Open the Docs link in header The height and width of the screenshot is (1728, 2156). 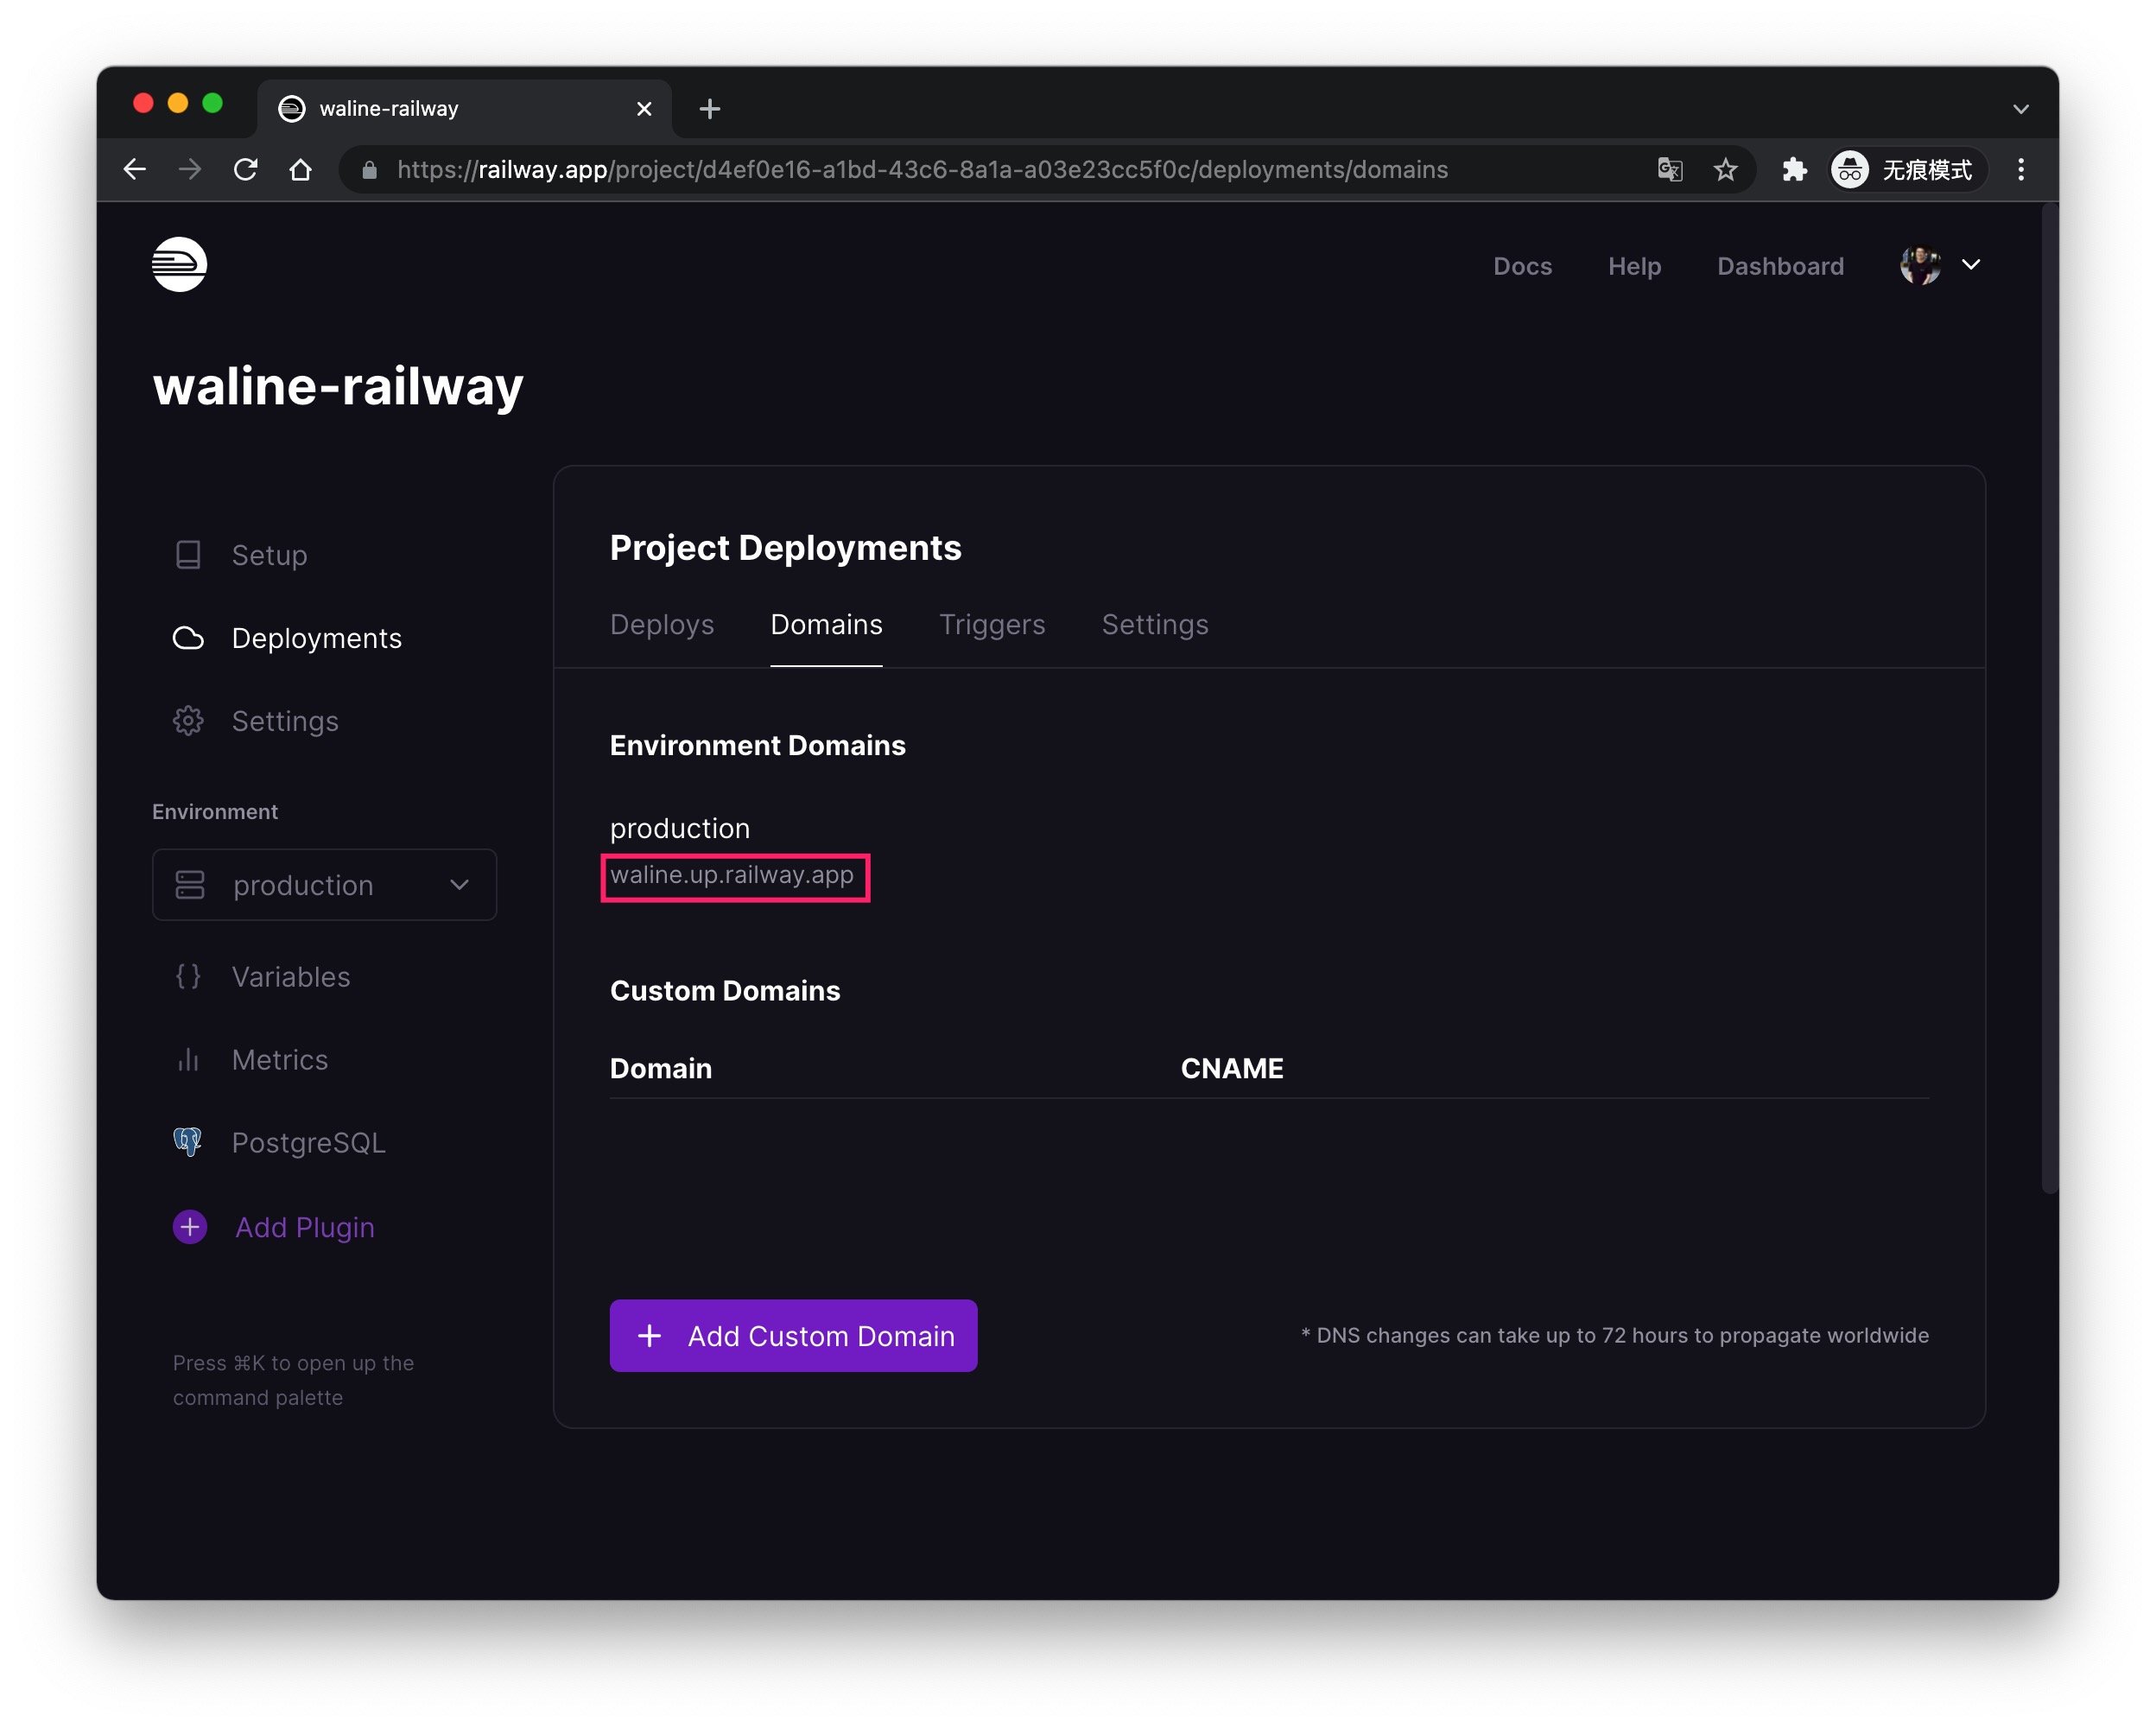(x=1522, y=266)
